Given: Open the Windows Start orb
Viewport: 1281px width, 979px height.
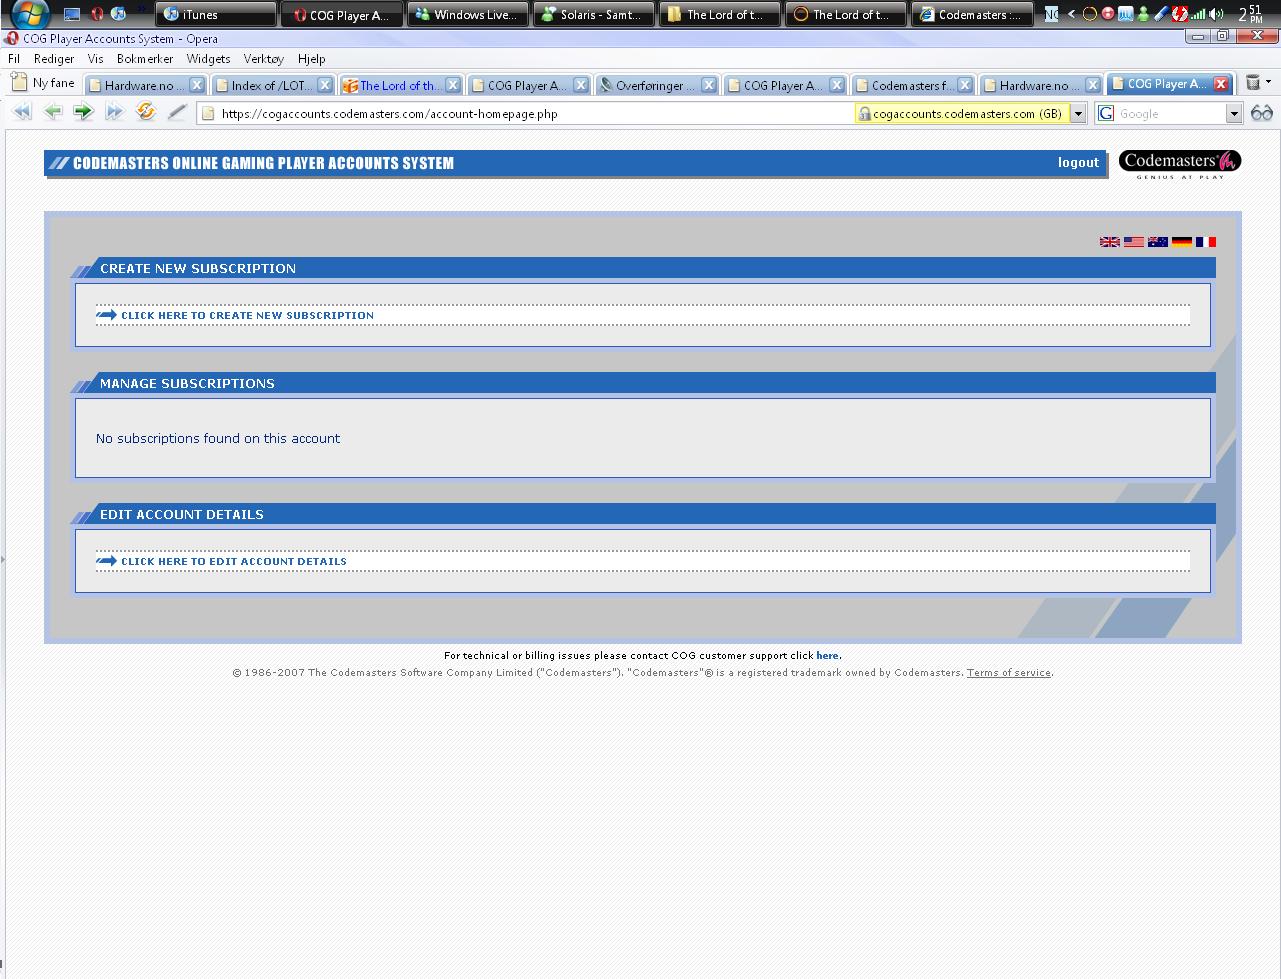Looking at the screenshot, I should 30,14.
